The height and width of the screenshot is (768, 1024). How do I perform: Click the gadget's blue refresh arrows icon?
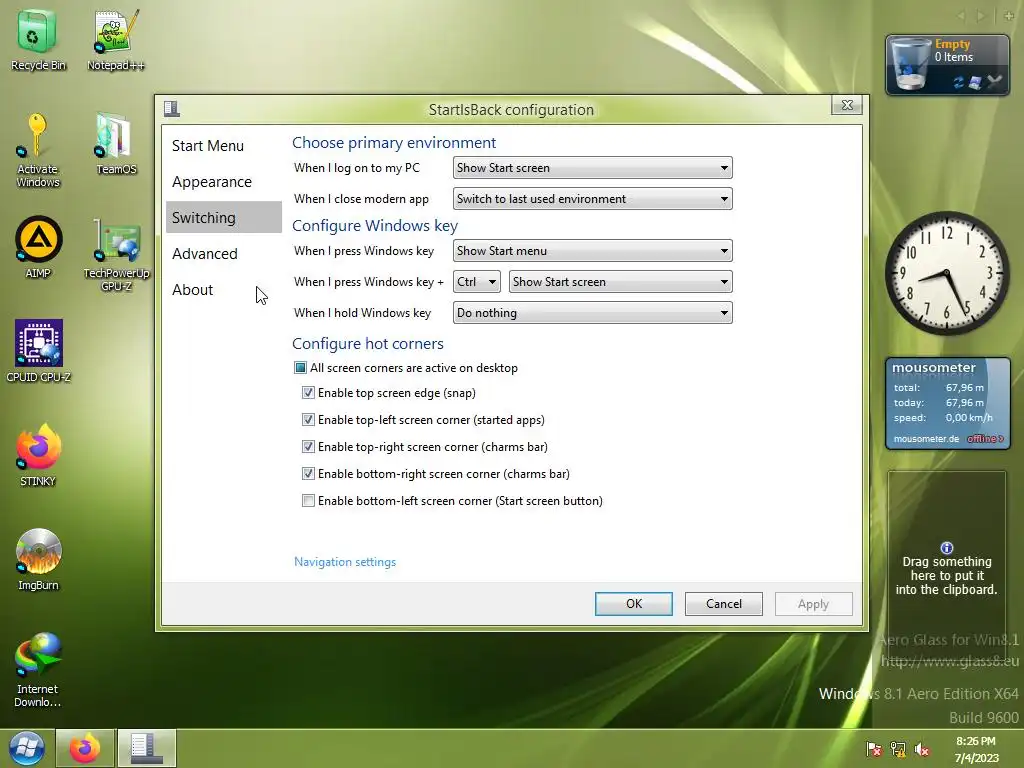(x=959, y=82)
